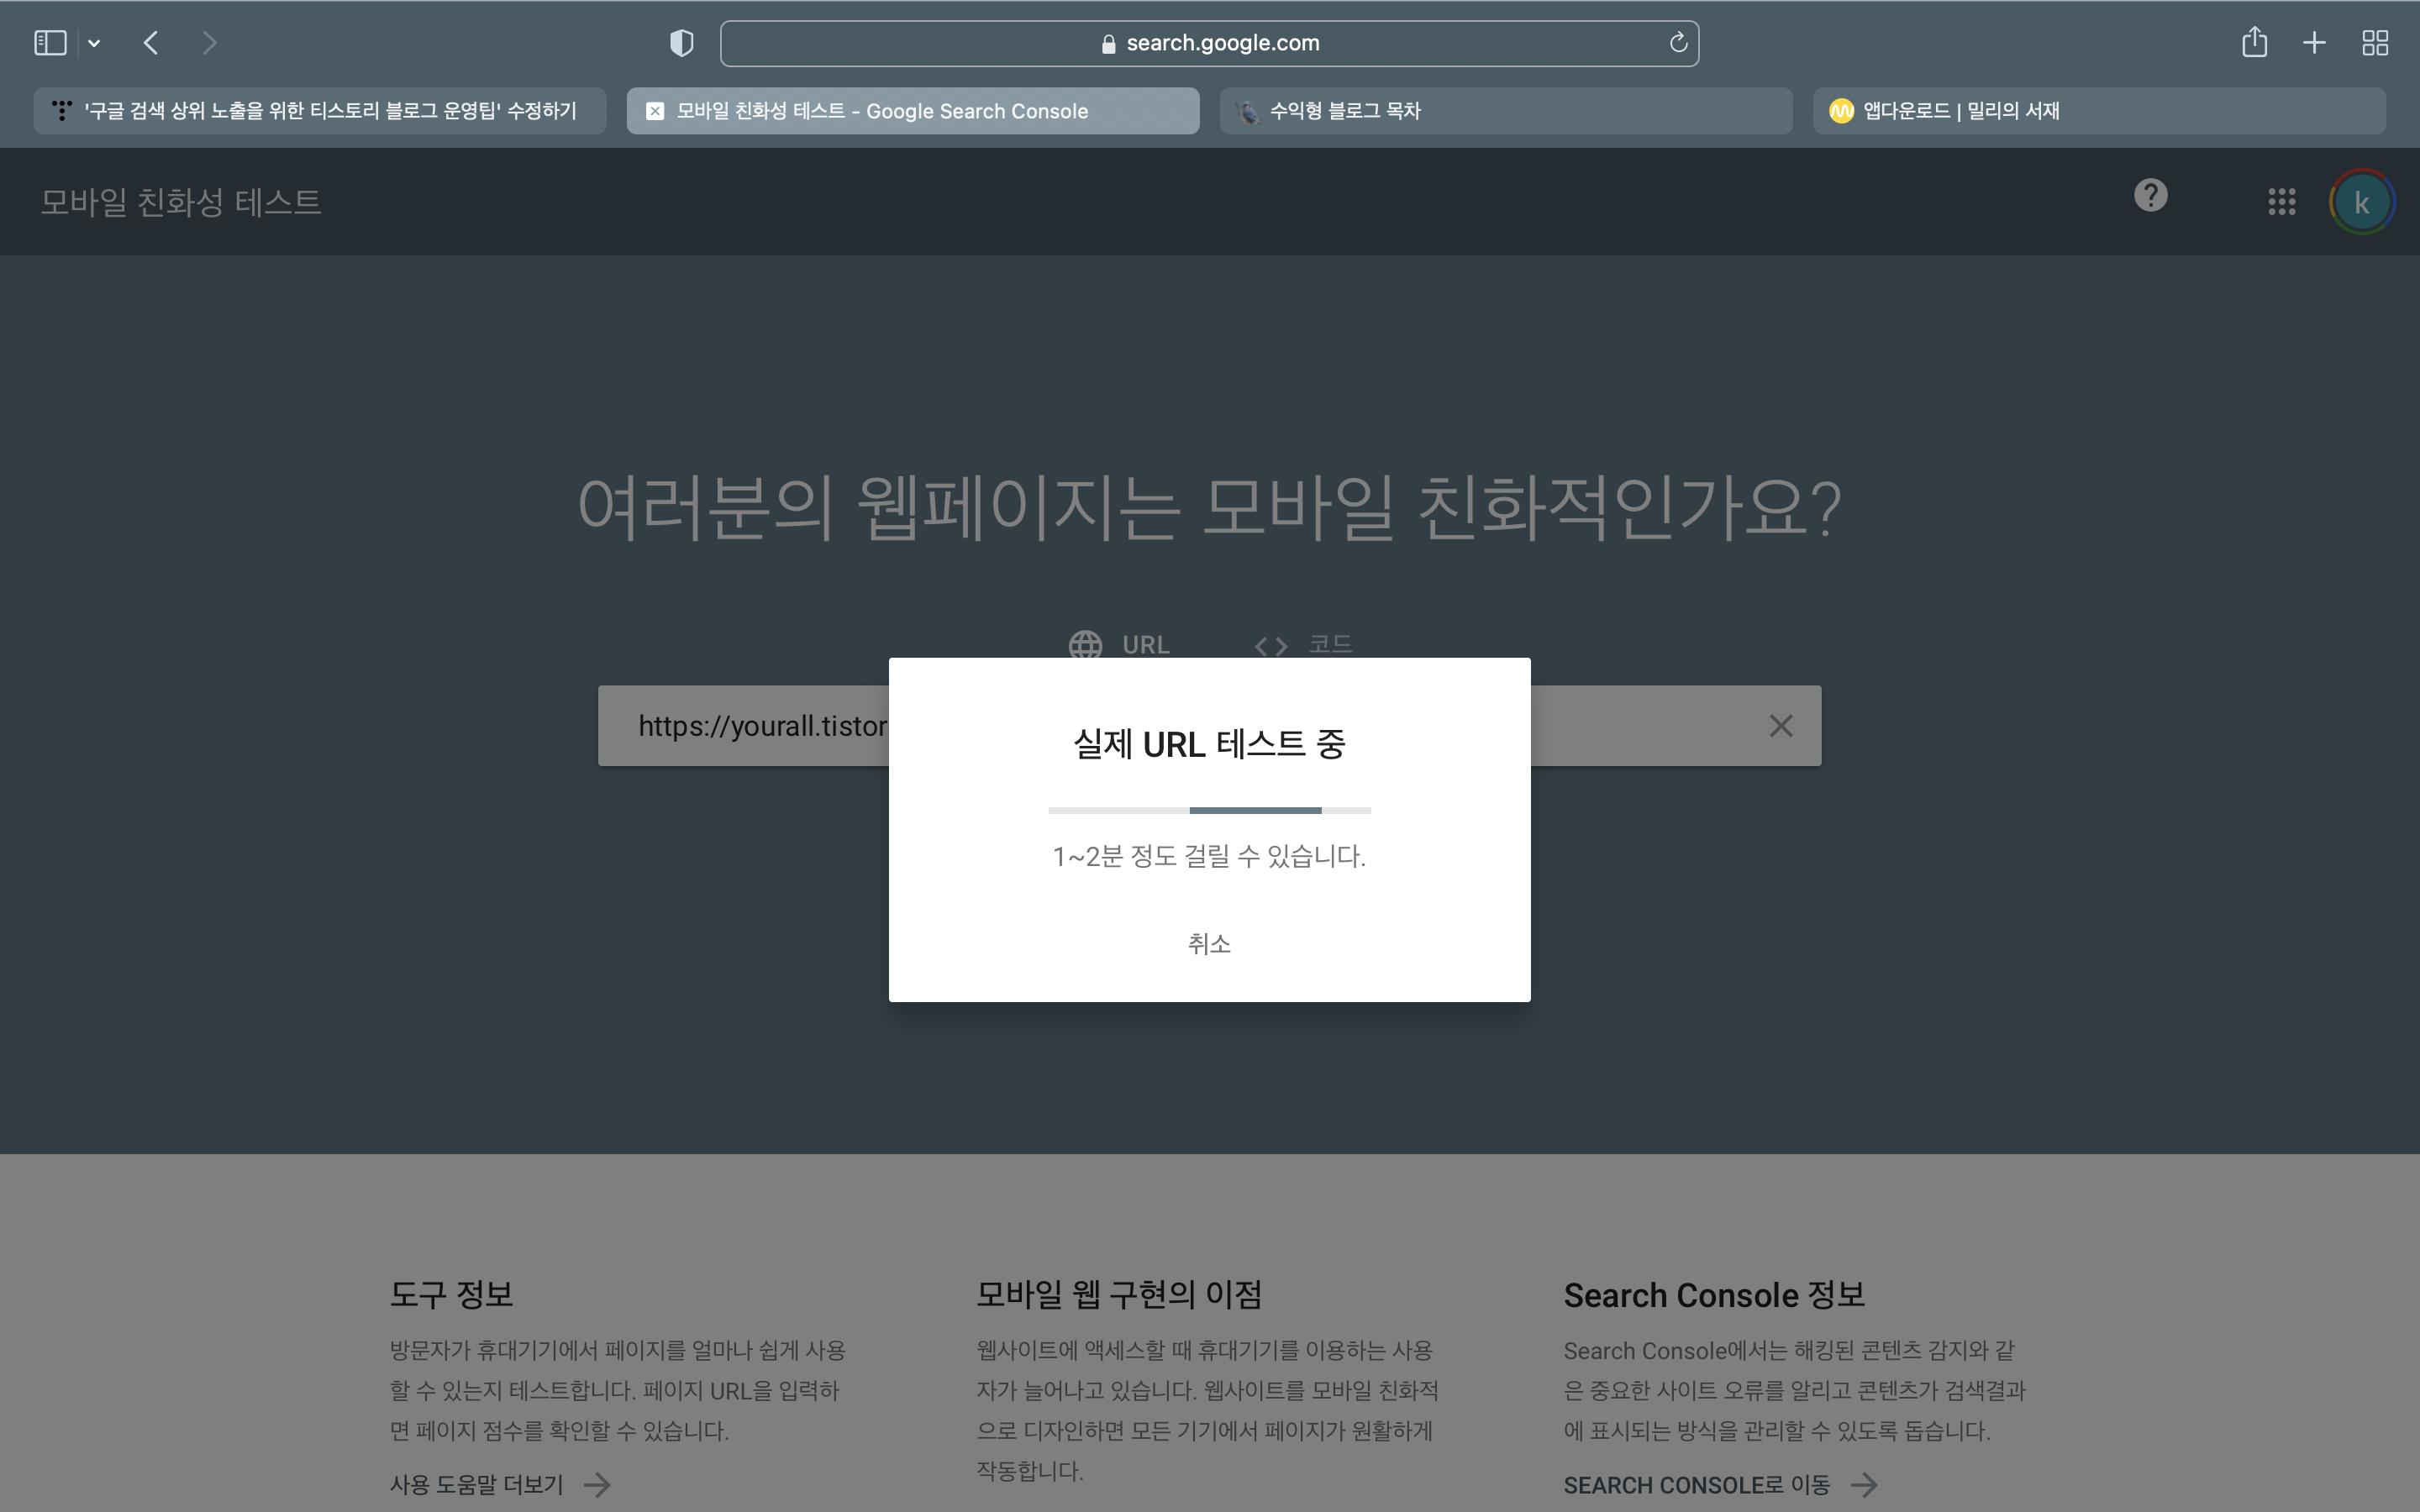This screenshot has height=1512, width=2420.
Task: Open the help question mark icon
Action: (2150, 196)
